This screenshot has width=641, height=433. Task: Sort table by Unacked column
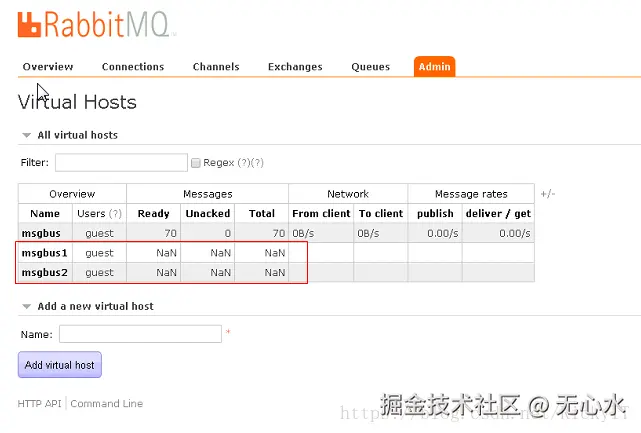[x=208, y=213]
